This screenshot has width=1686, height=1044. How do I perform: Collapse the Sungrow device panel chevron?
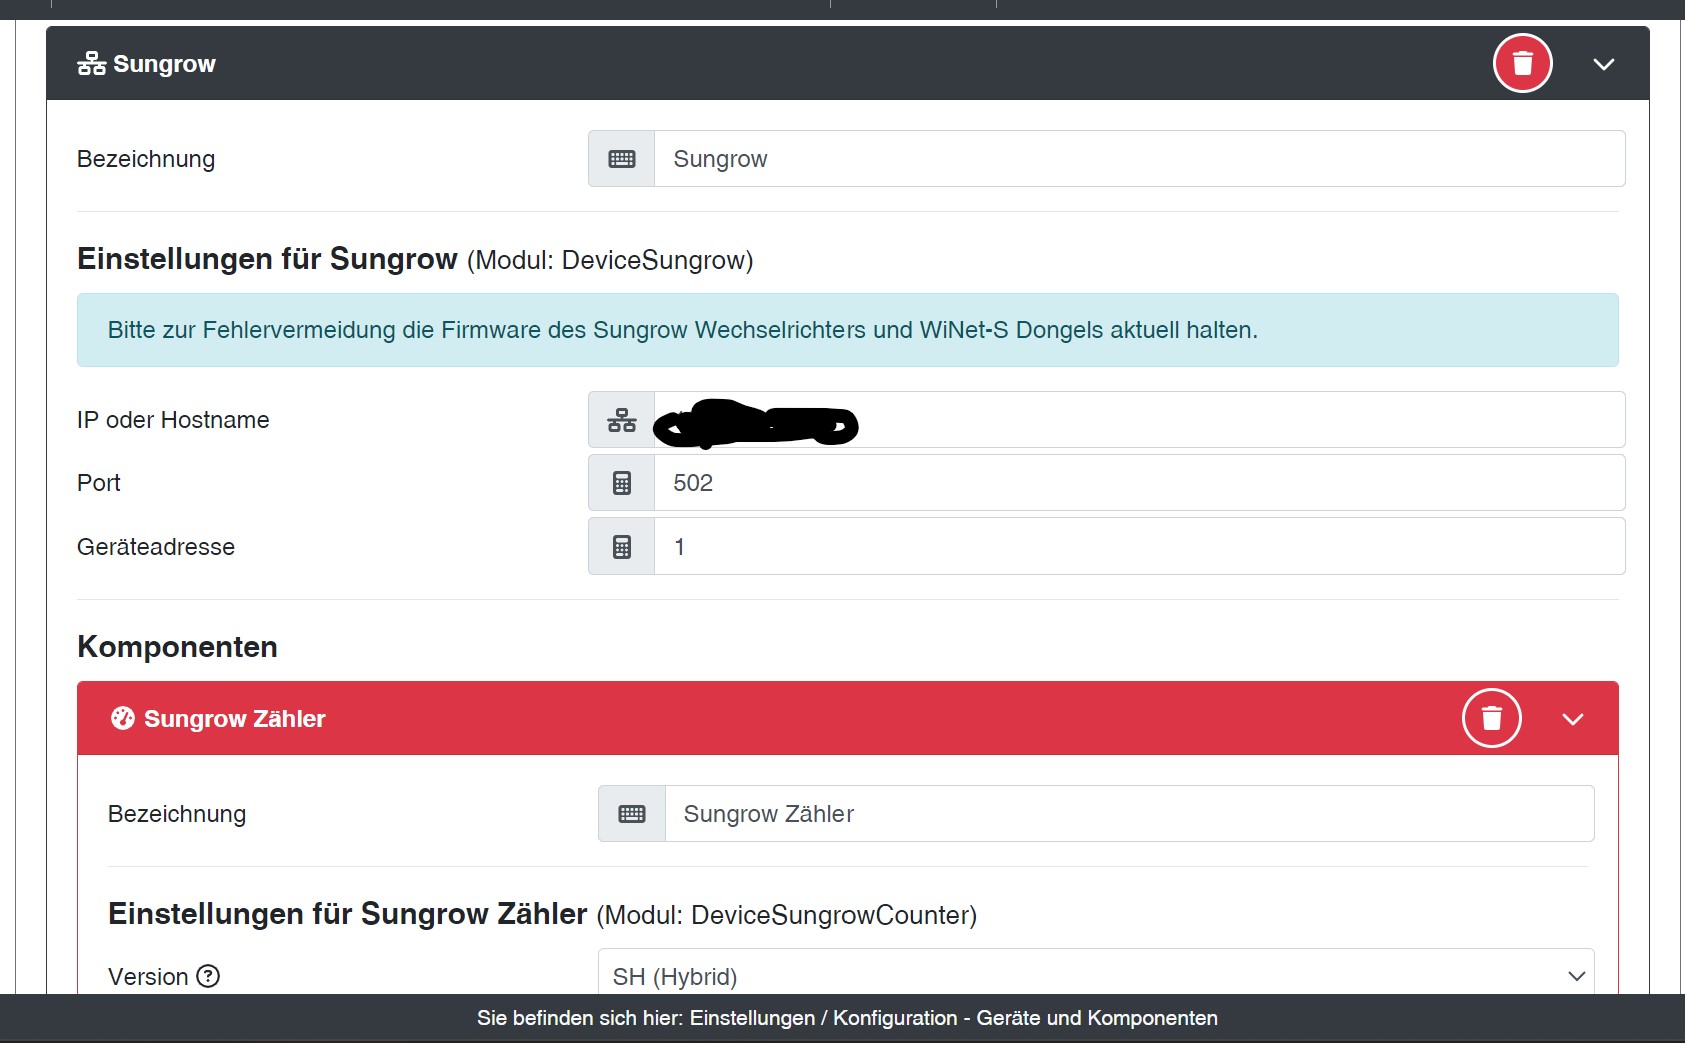coord(1604,64)
